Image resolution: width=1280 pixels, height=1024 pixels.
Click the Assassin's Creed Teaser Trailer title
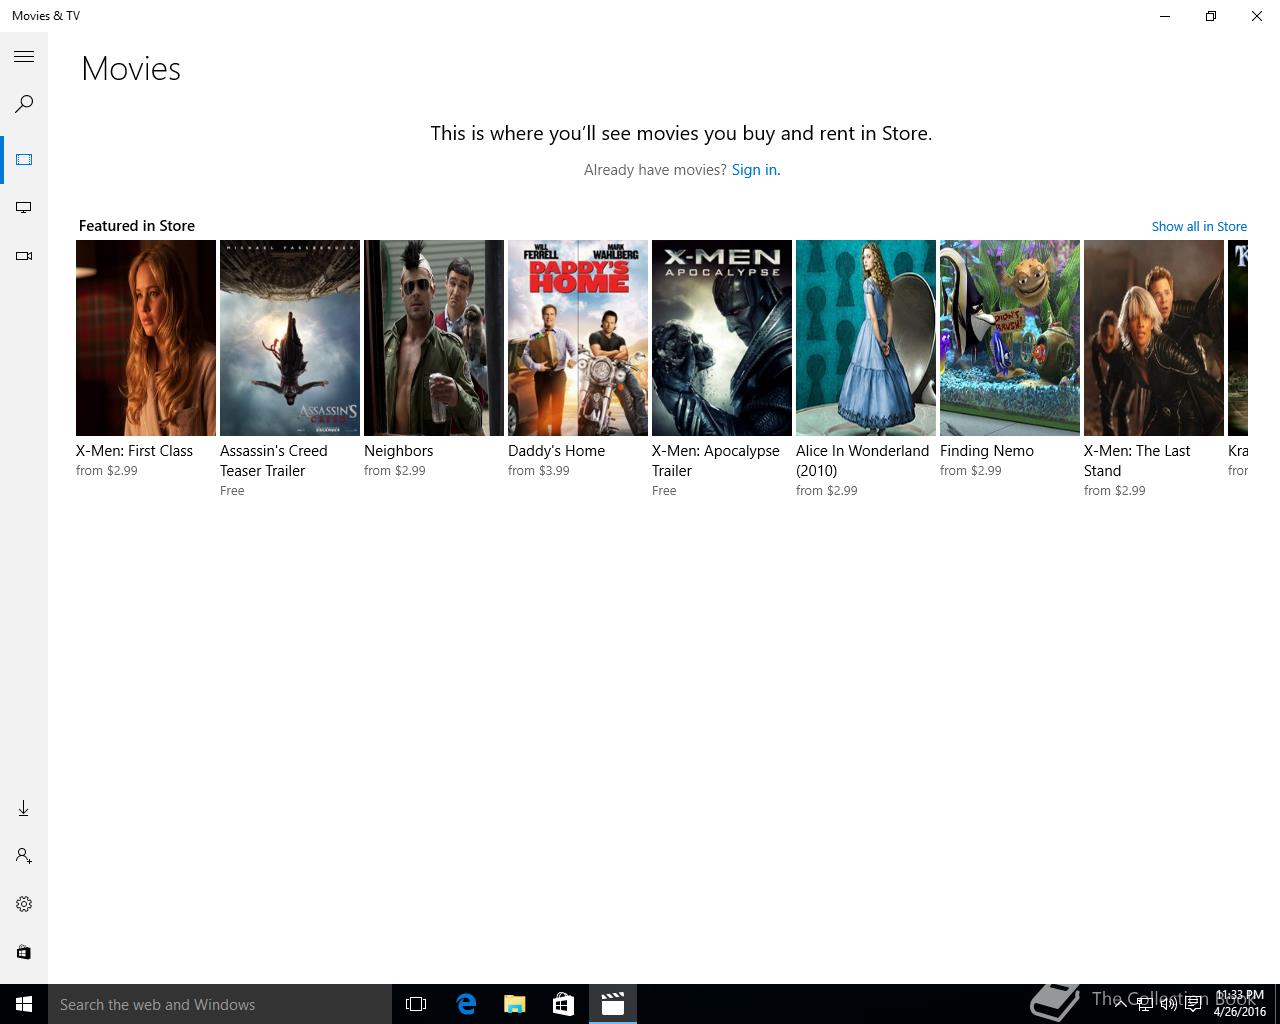274,461
